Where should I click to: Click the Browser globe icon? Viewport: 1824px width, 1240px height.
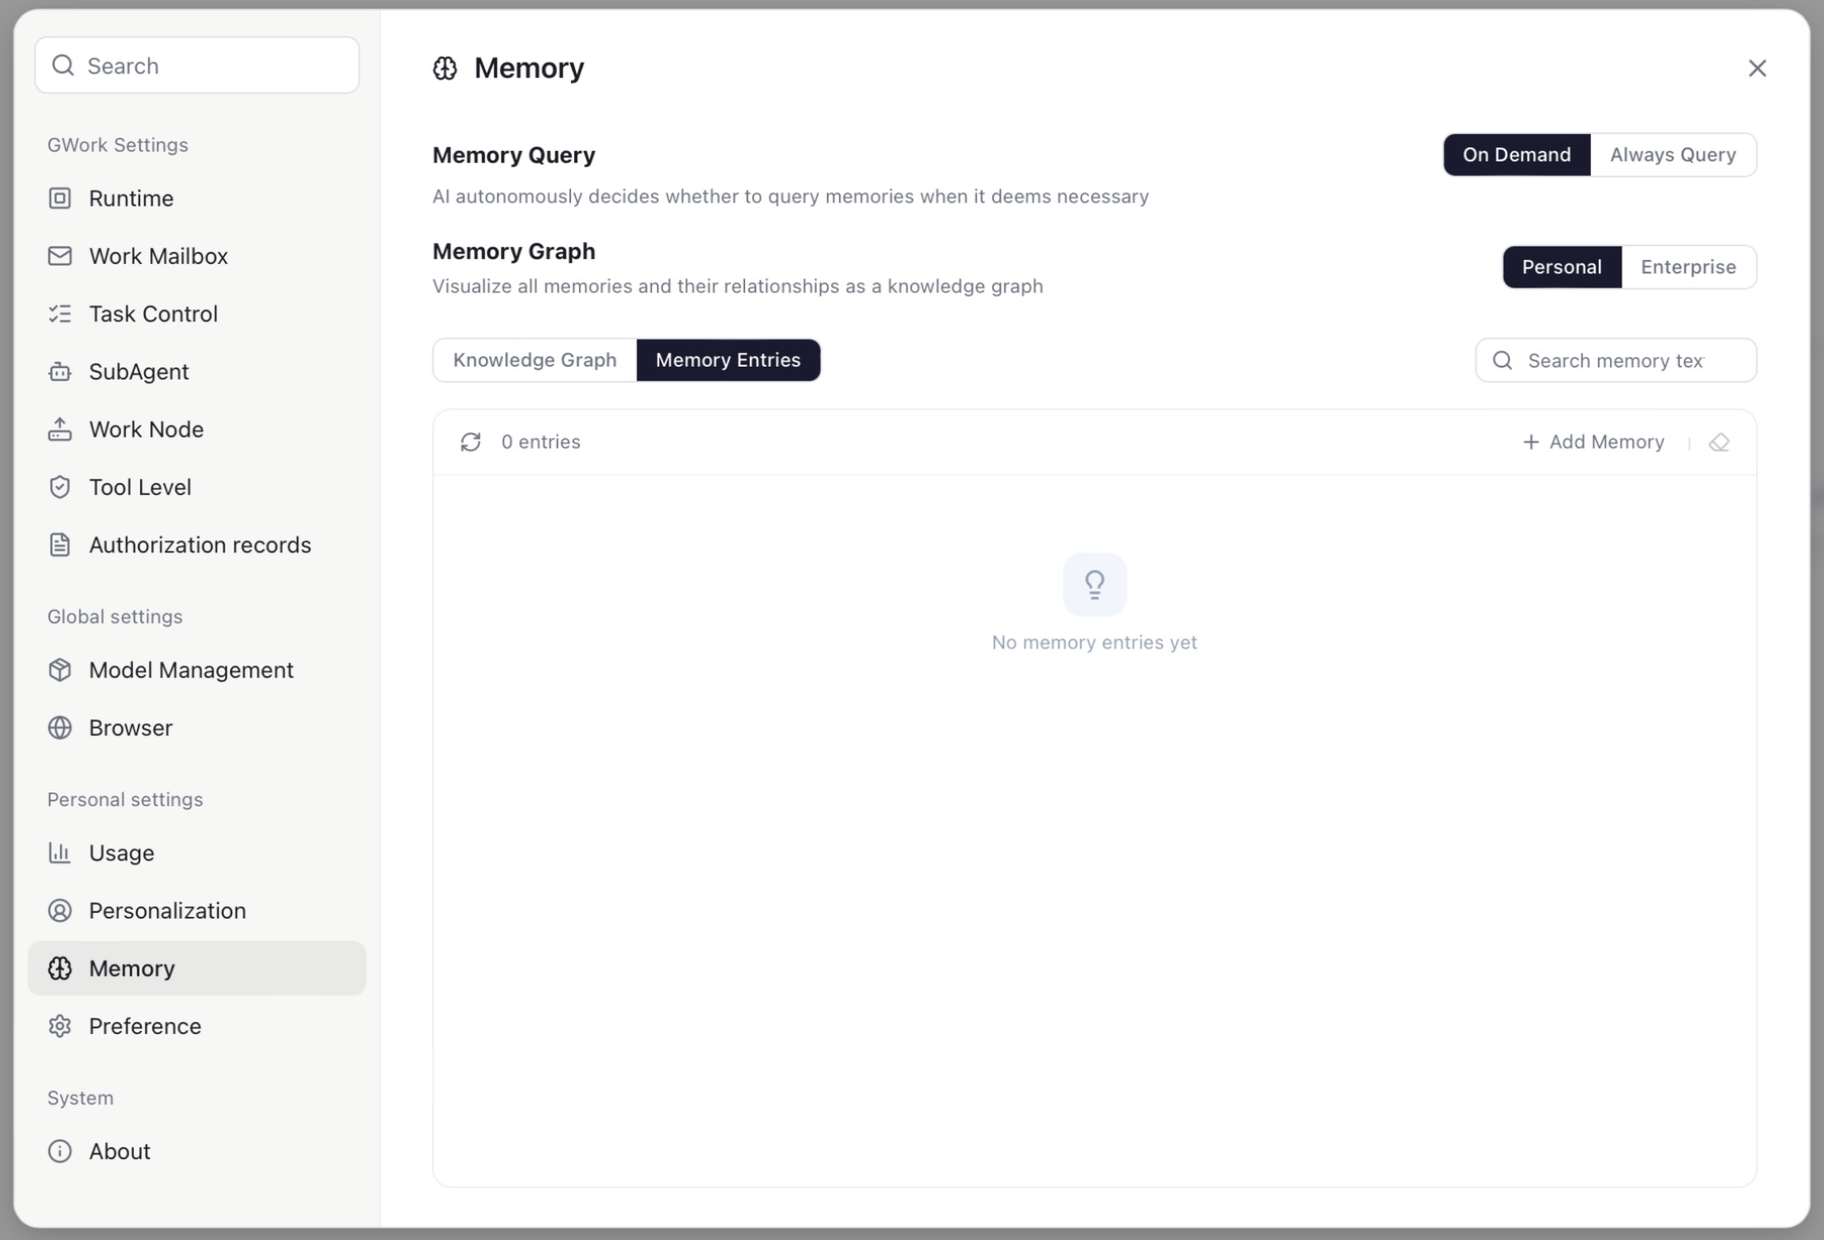(60, 728)
